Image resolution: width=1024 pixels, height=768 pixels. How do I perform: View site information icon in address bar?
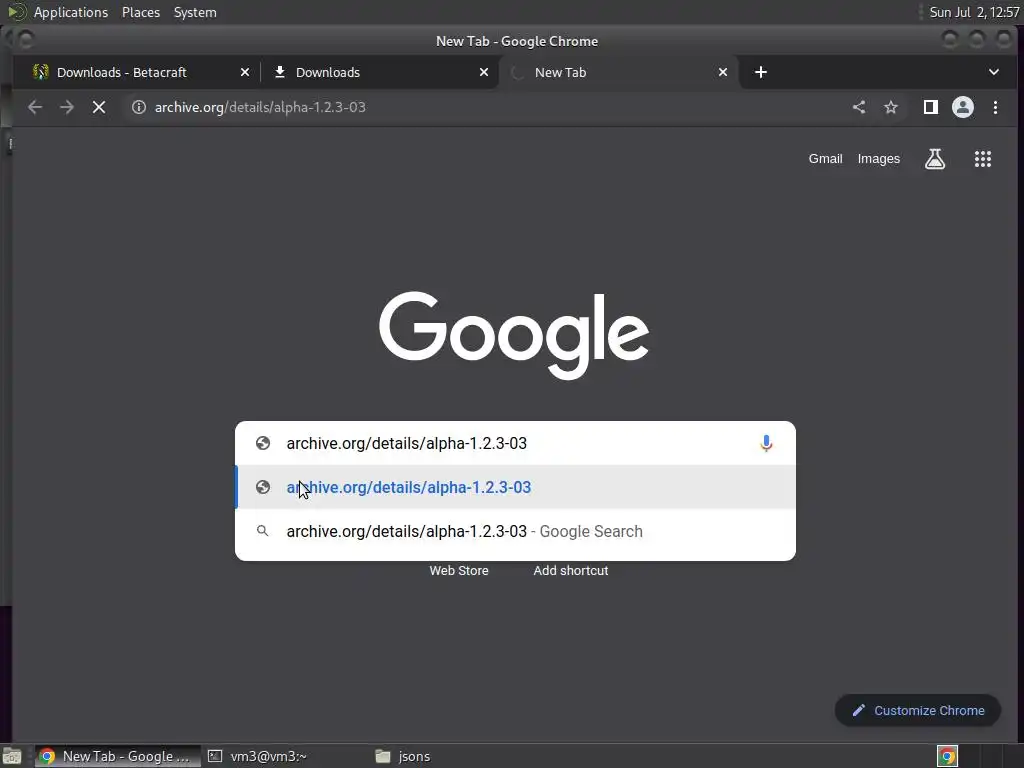138,107
